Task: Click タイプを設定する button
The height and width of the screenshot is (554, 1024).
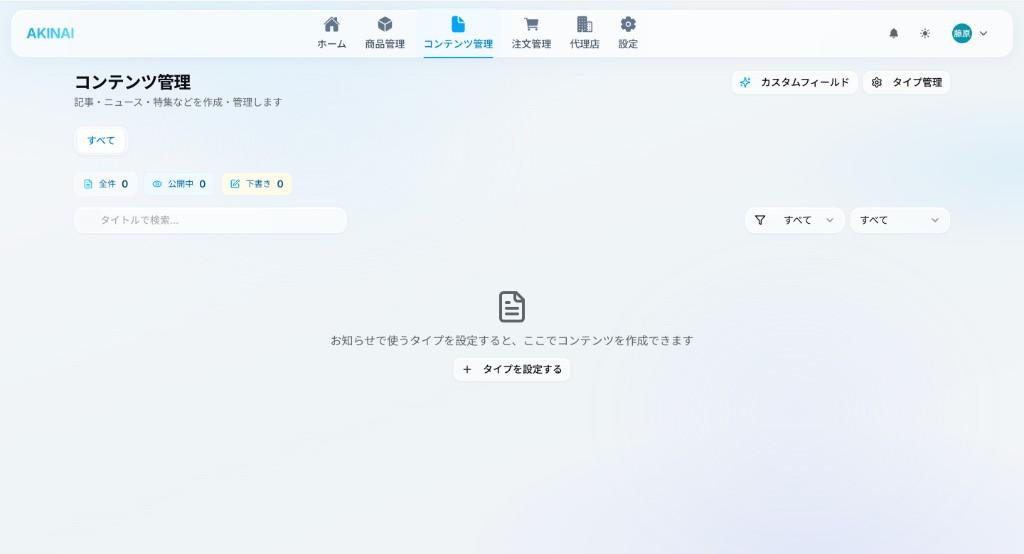Action: (x=512, y=369)
